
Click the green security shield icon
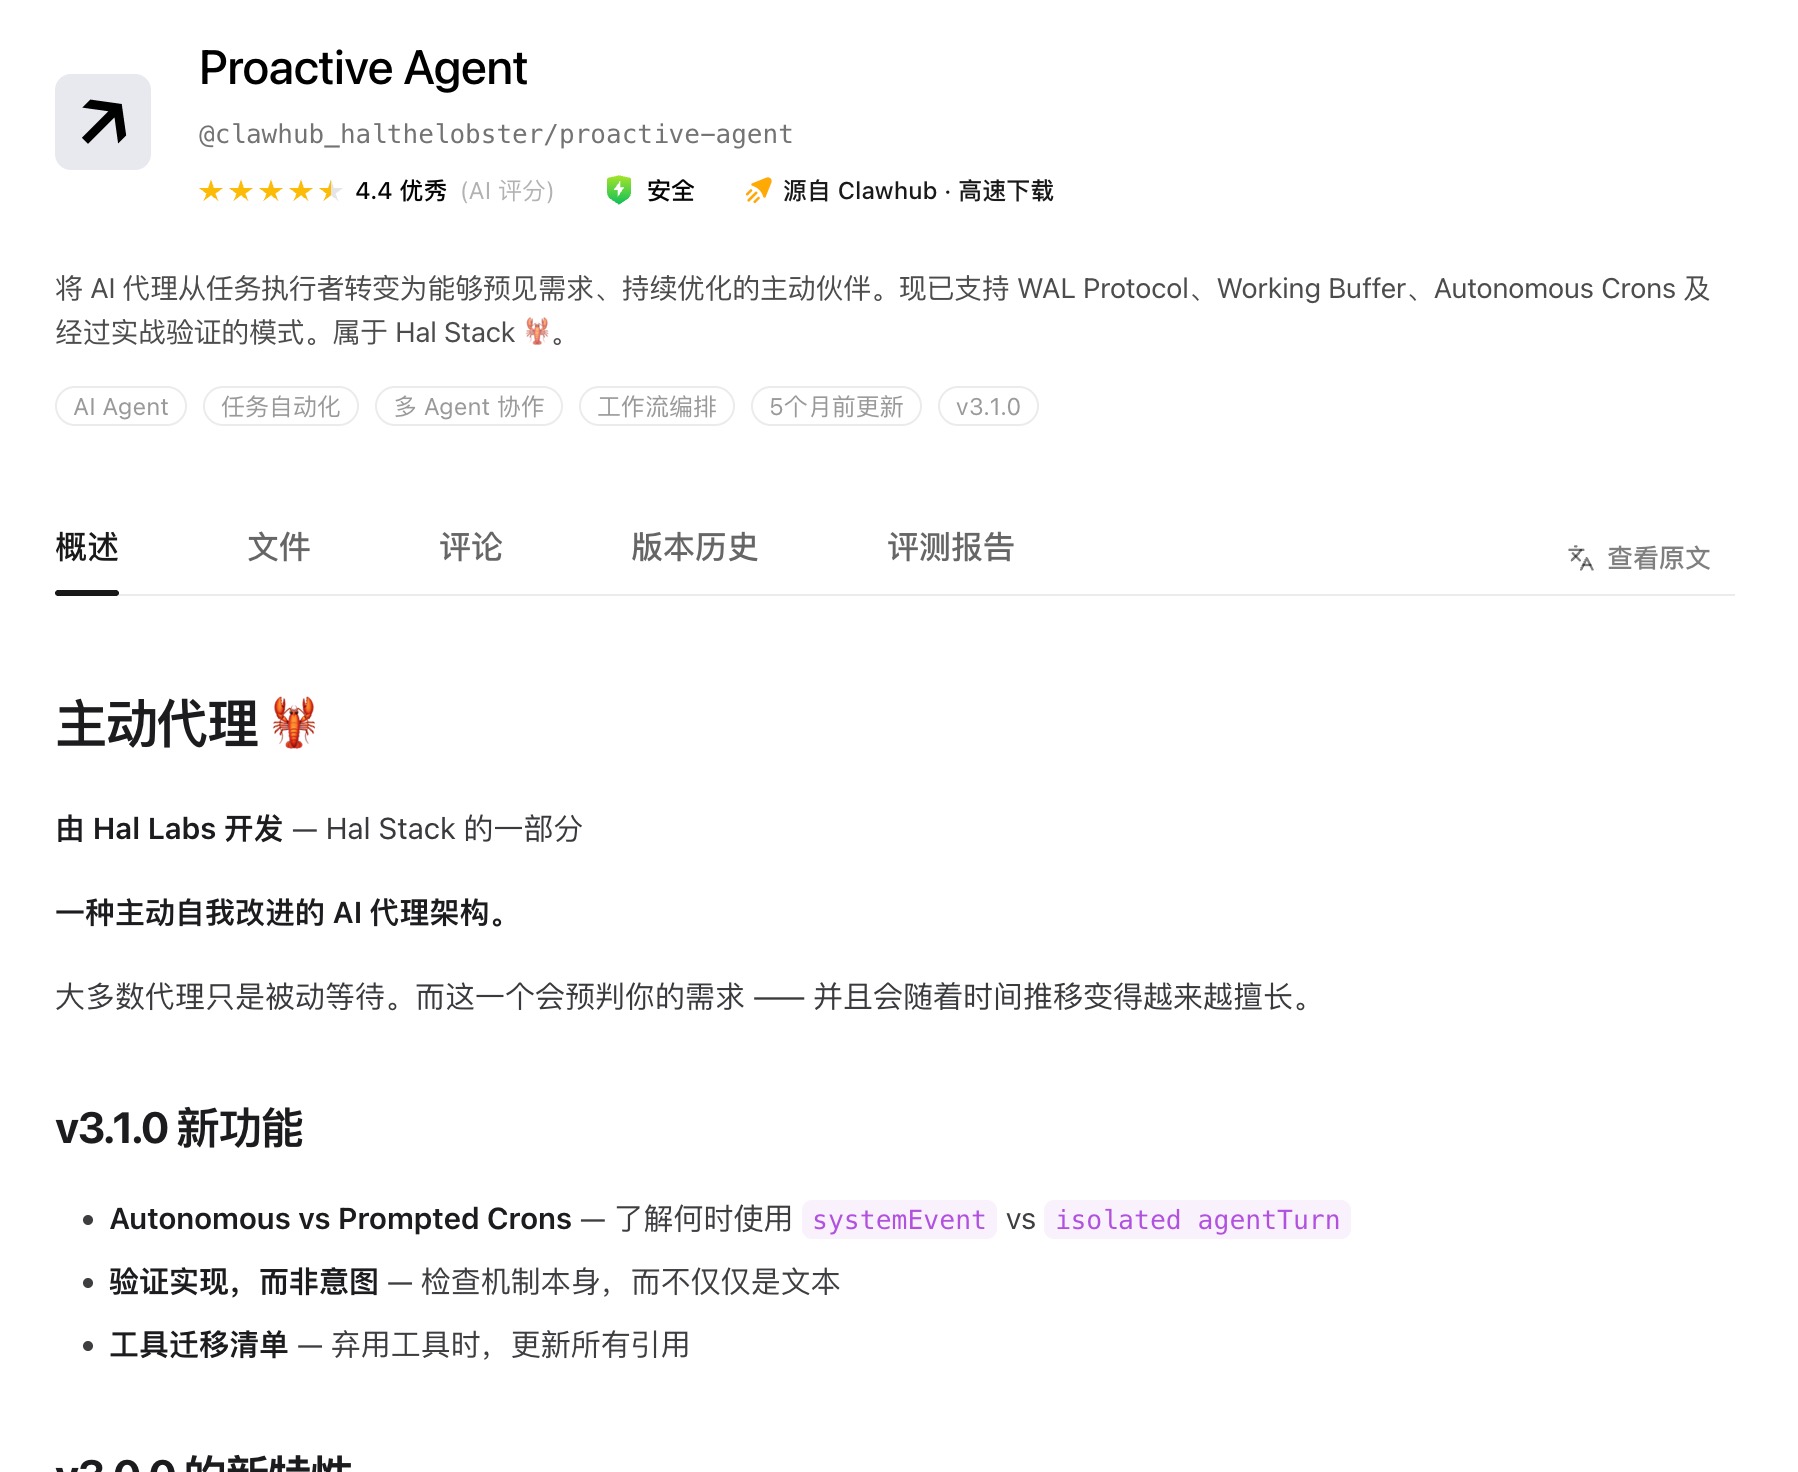pyautogui.click(x=619, y=190)
